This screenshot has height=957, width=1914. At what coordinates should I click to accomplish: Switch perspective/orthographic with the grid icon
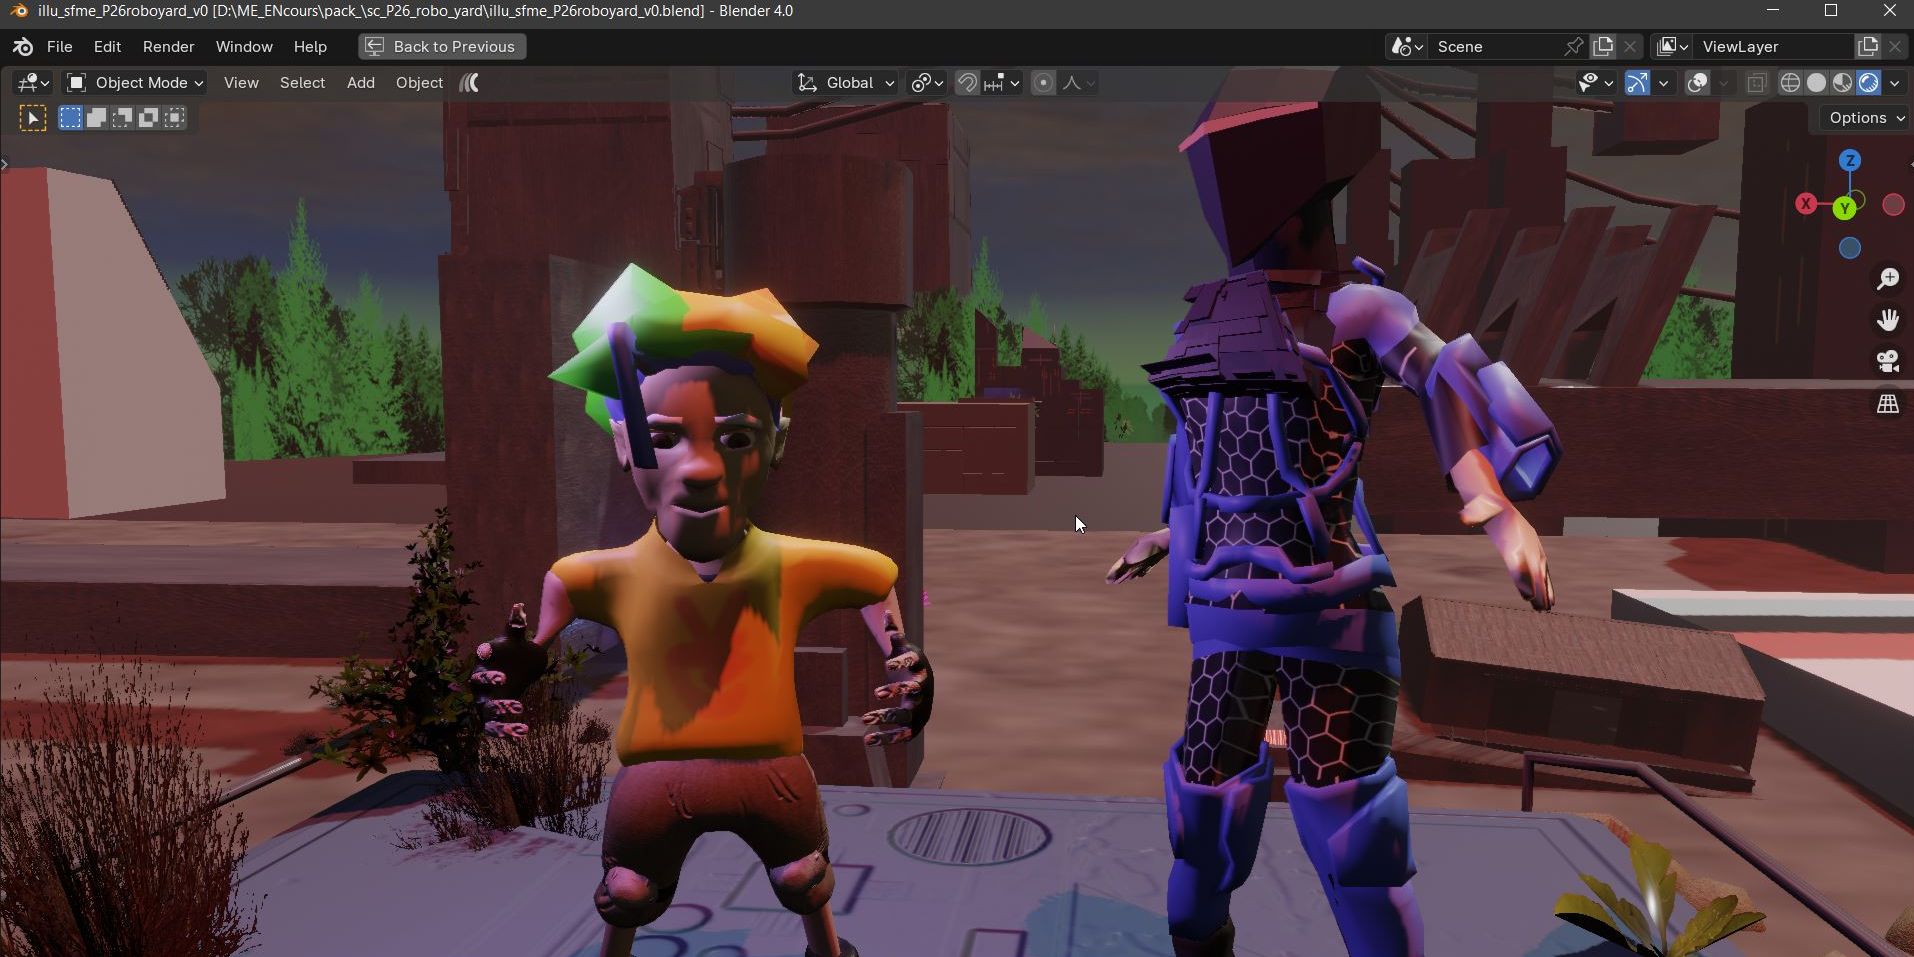(1887, 404)
